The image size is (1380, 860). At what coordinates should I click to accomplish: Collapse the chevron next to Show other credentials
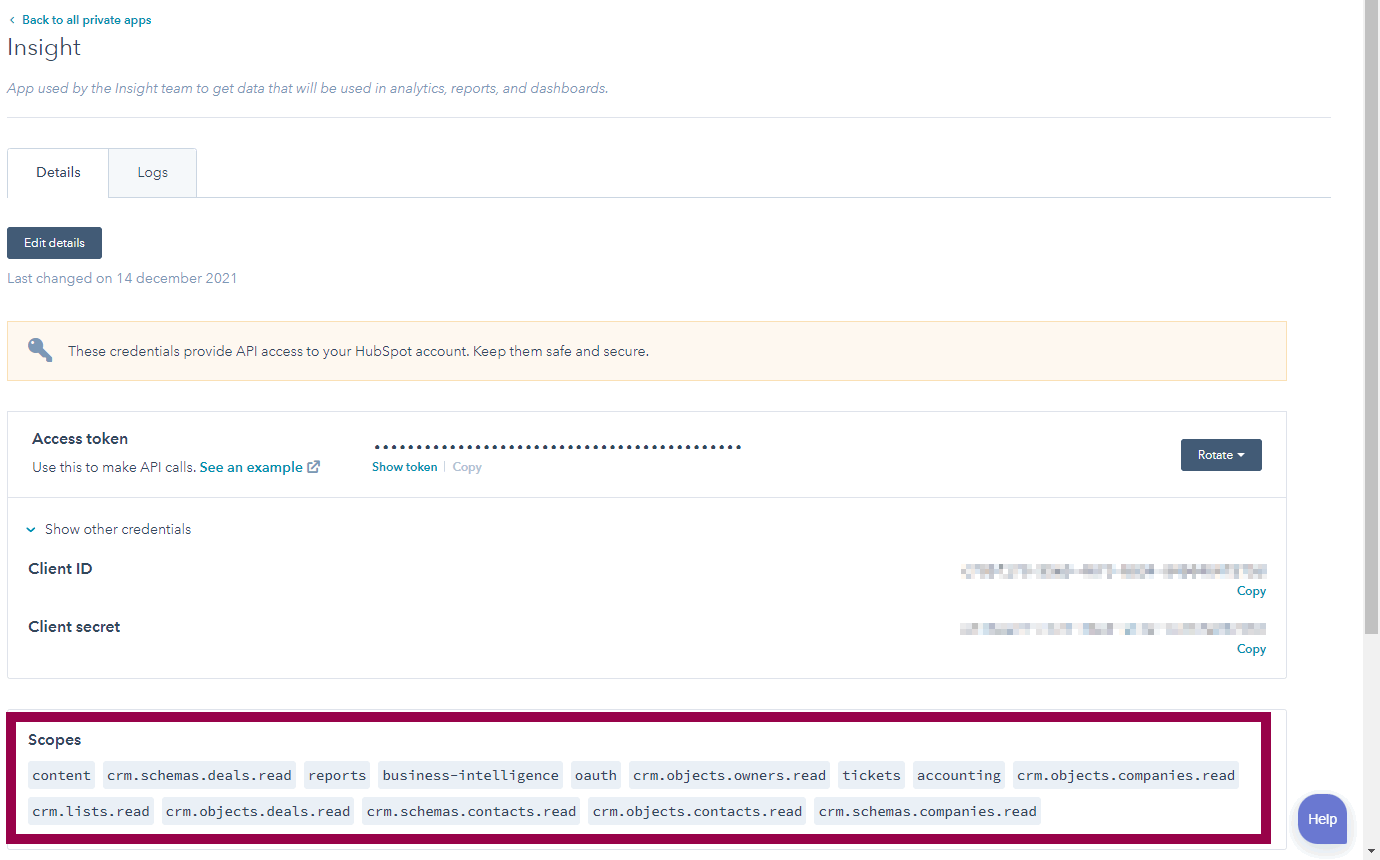coord(30,529)
